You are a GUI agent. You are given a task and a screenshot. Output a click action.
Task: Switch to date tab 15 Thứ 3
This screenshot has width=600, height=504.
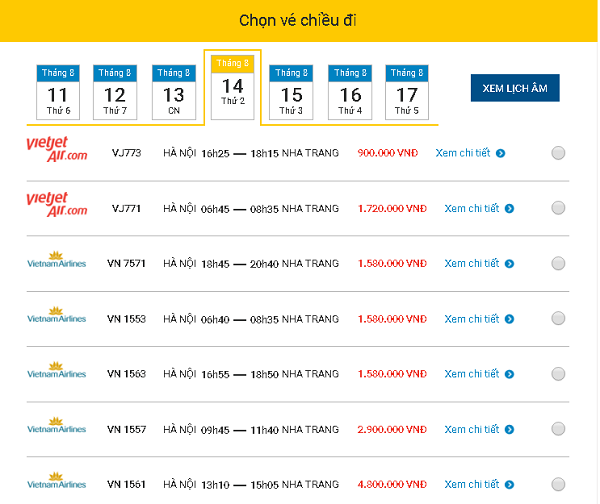(x=290, y=92)
